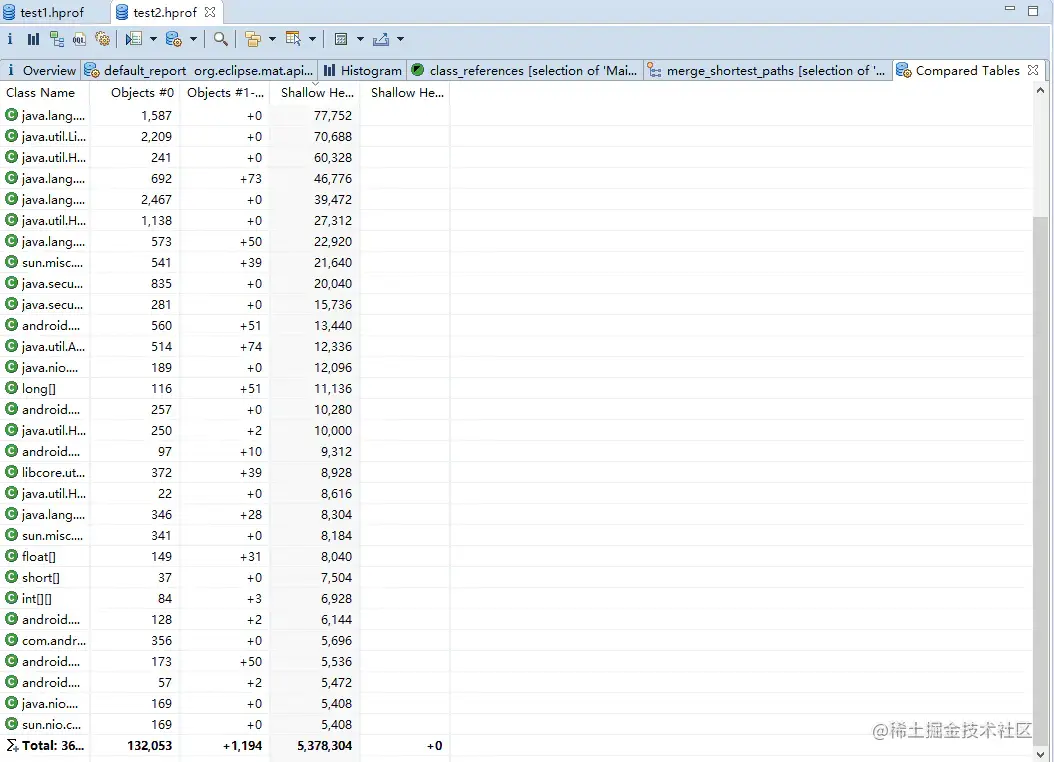Click the table column selection icon
The height and width of the screenshot is (762, 1054).
point(293,39)
